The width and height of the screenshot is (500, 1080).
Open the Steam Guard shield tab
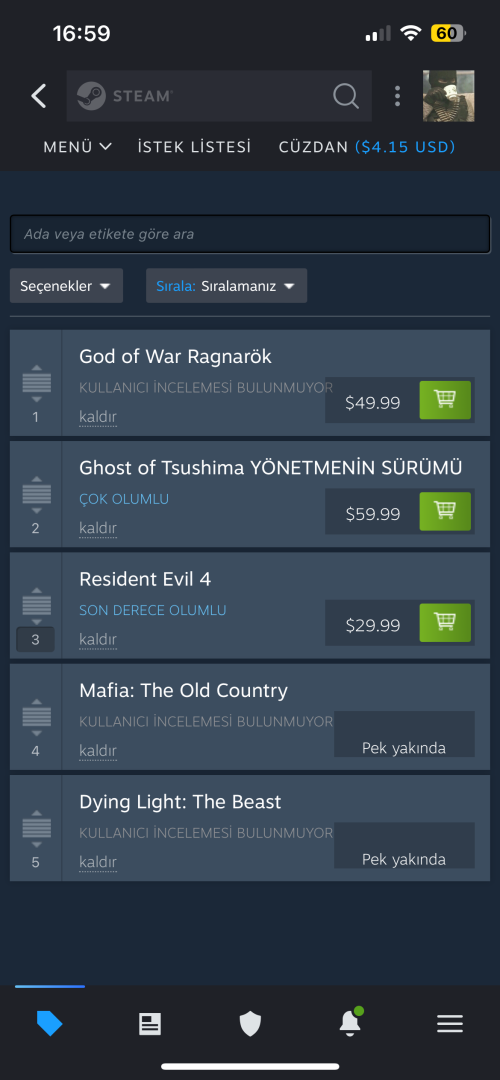(x=250, y=1024)
